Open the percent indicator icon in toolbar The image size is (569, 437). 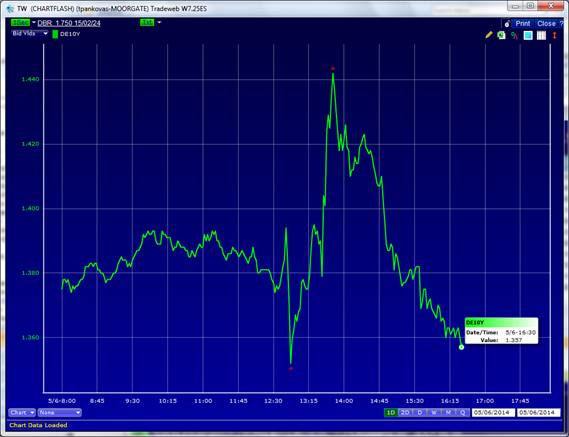pyautogui.click(x=514, y=35)
